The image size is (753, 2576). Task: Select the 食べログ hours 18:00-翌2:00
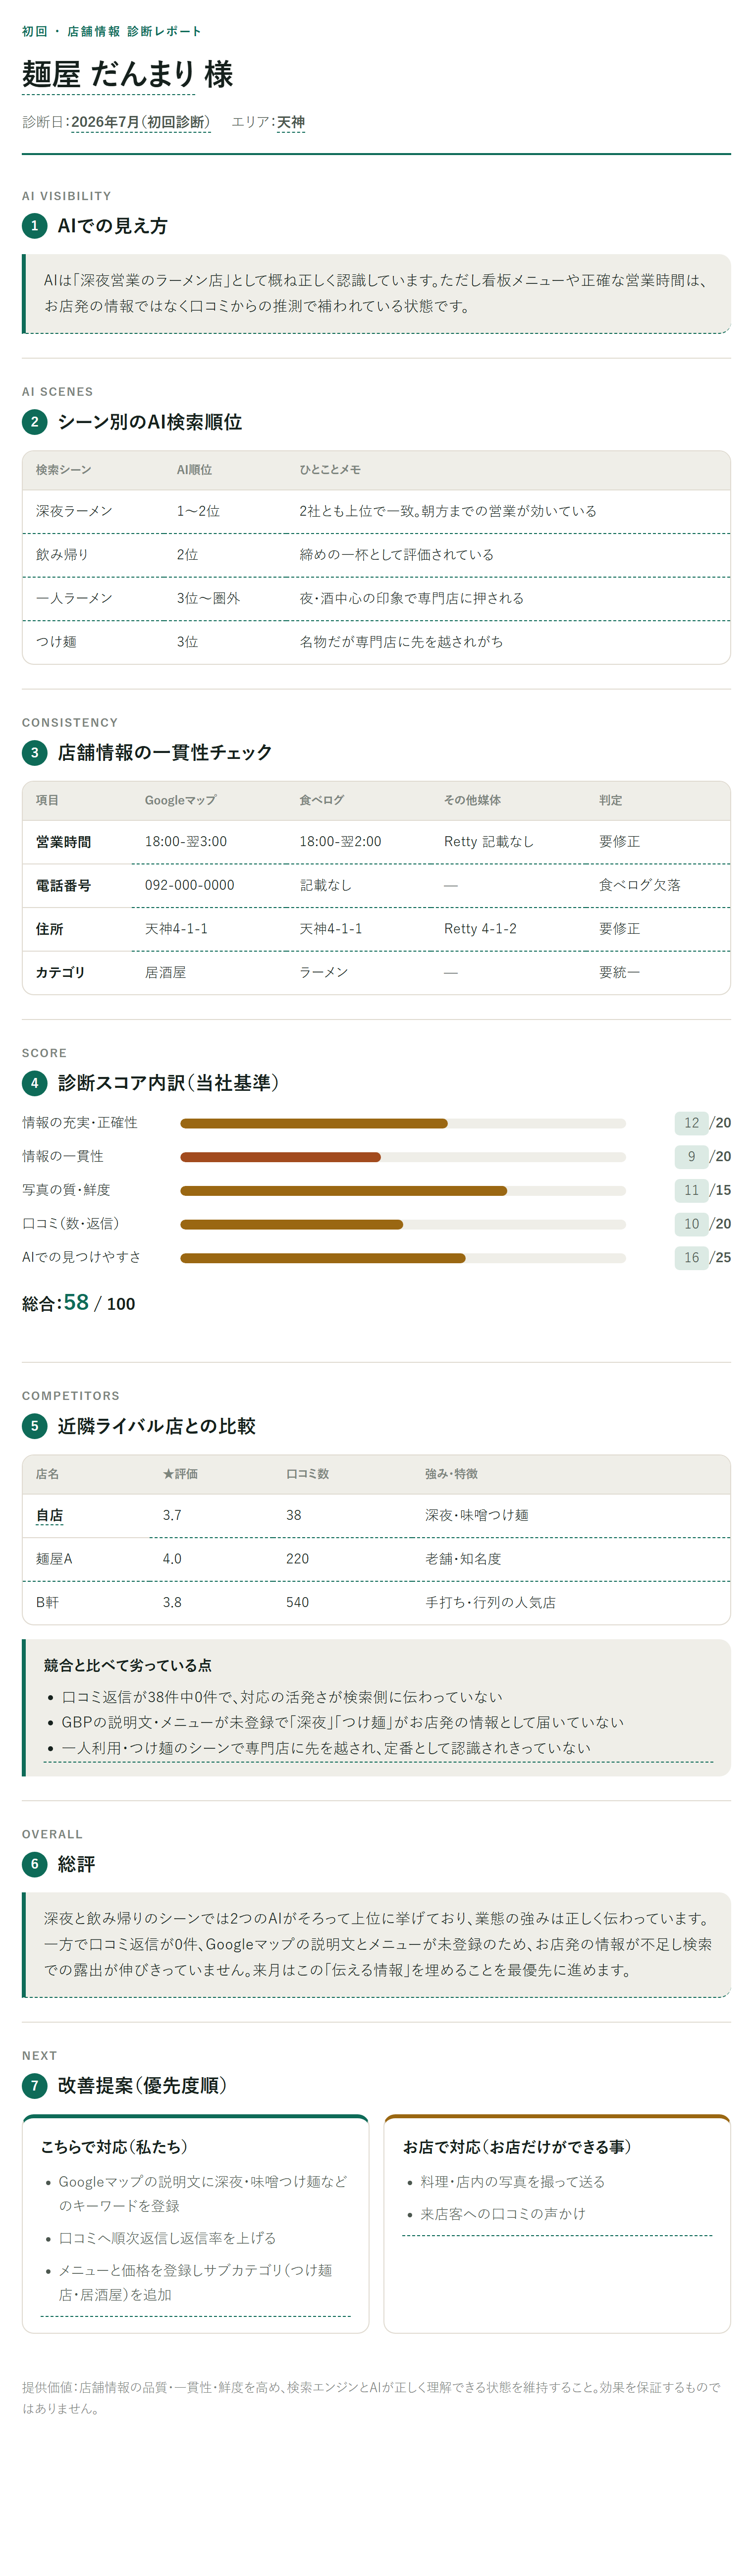click(x=358, y=842)
